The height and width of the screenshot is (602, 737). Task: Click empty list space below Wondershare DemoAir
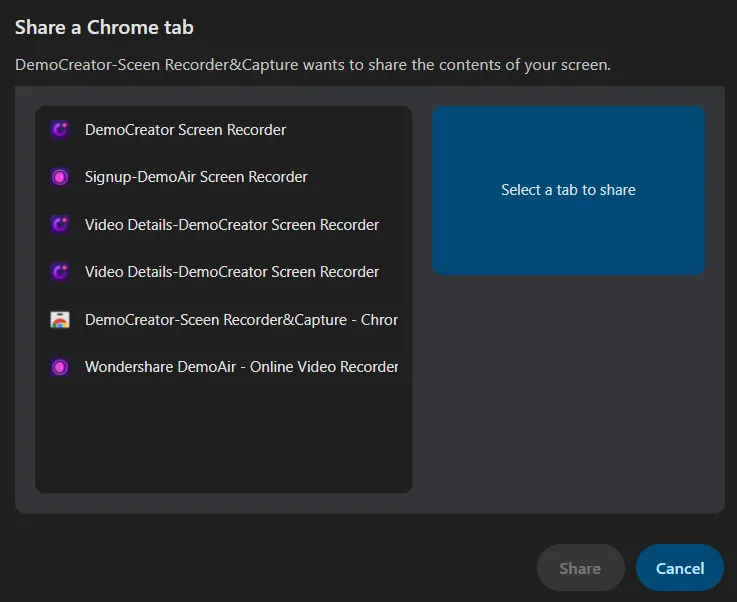223,442
